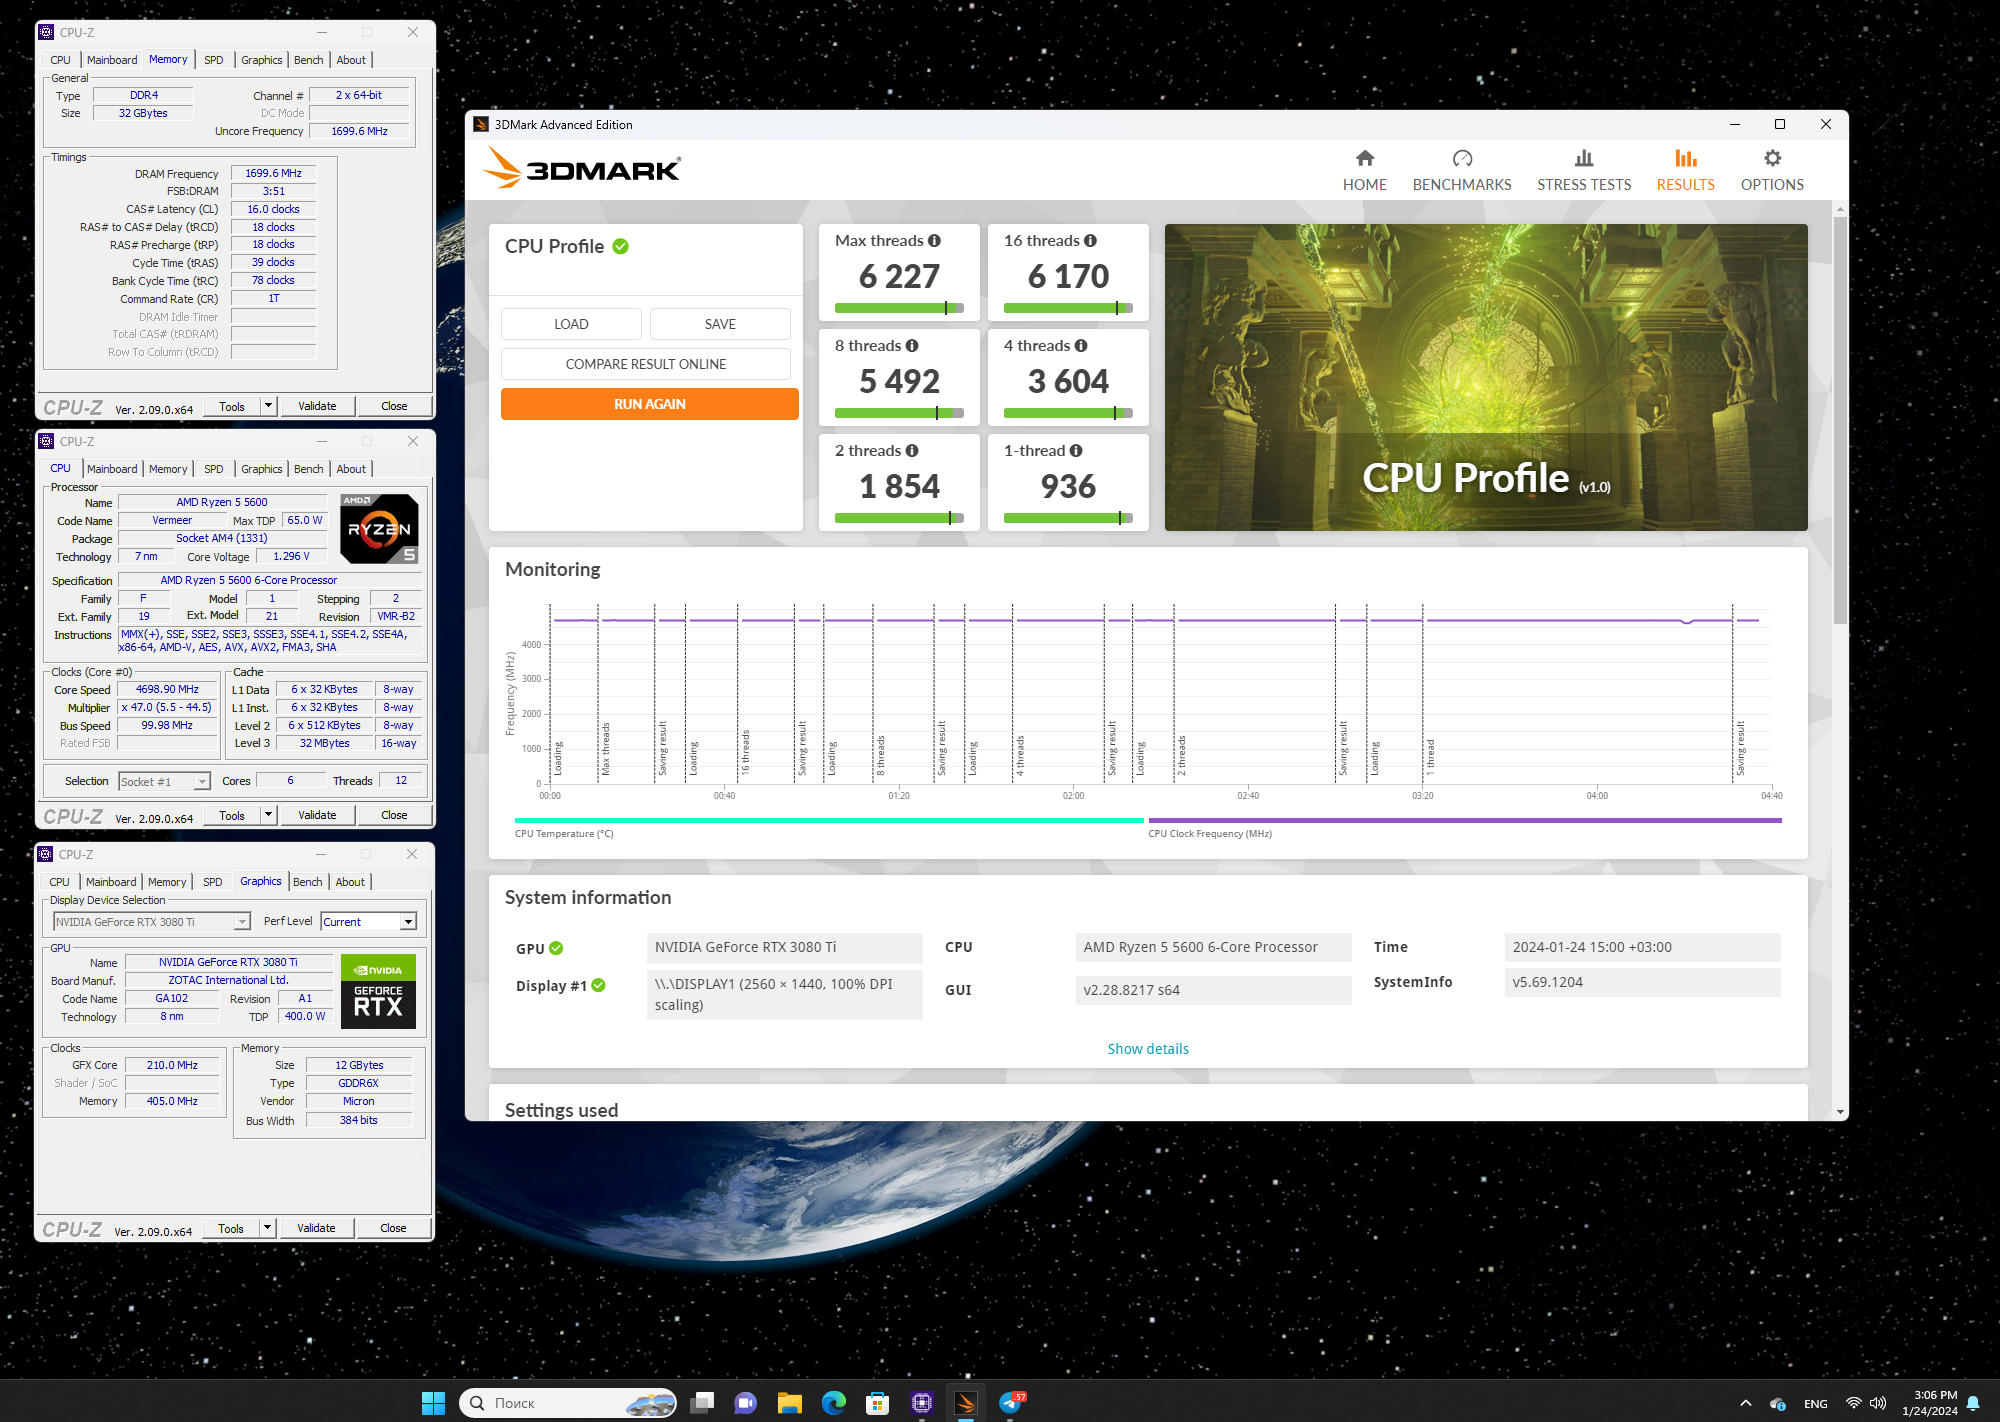Switch to CPU tab in top CPU-Z window
This screenshot has width=2000, height=1422.
(61, 60)
